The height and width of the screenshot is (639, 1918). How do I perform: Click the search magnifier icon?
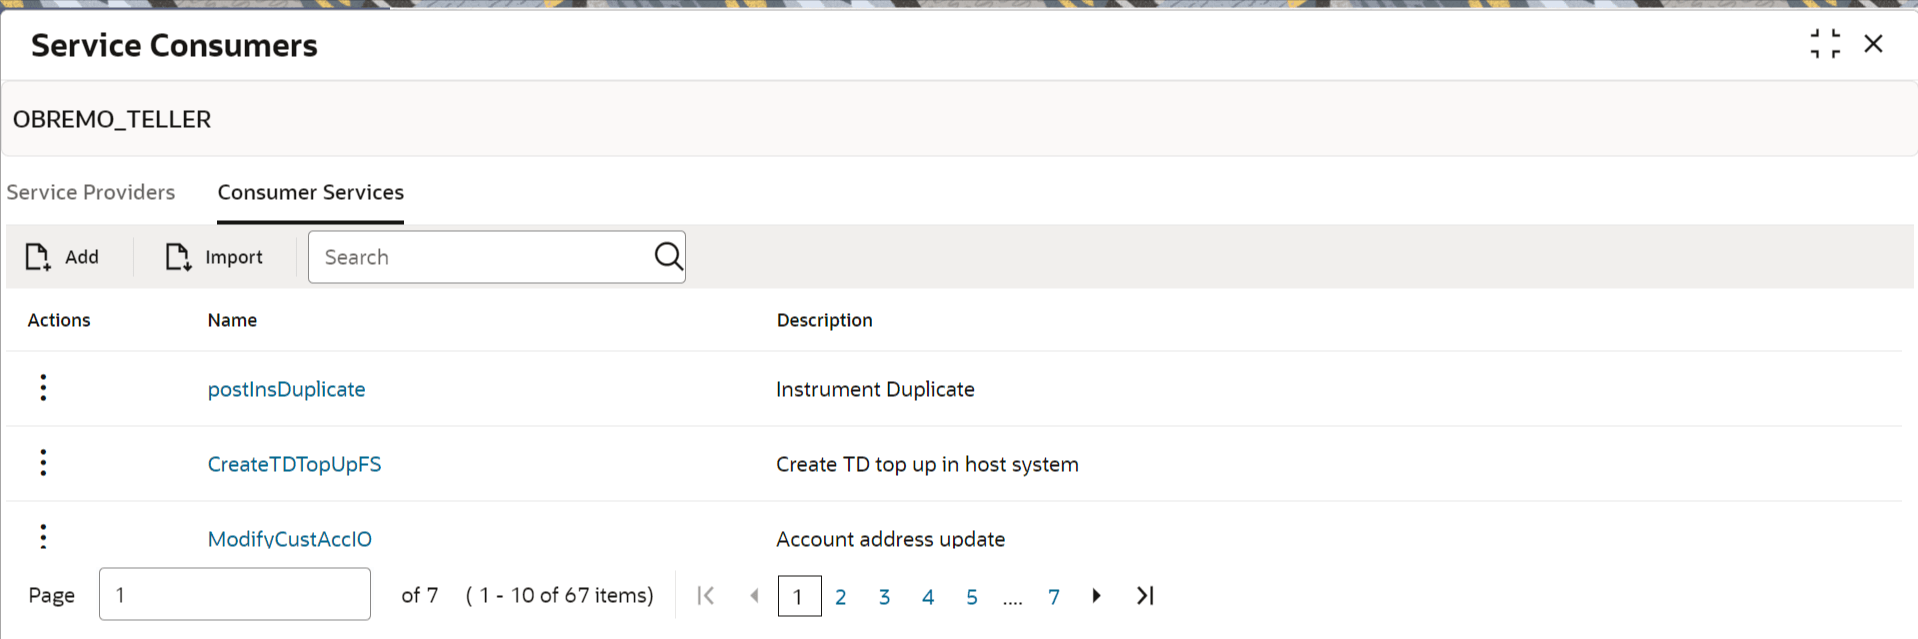point(668,257)
